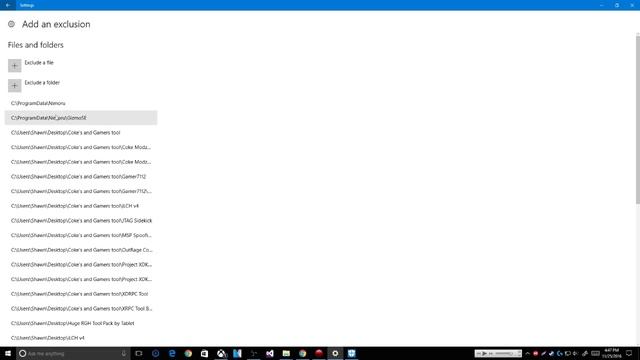Image resolution: width=640 pixels, height=360 pixels.
Task: Click the Settings gear taskbar icon
Action: point(335,353)
